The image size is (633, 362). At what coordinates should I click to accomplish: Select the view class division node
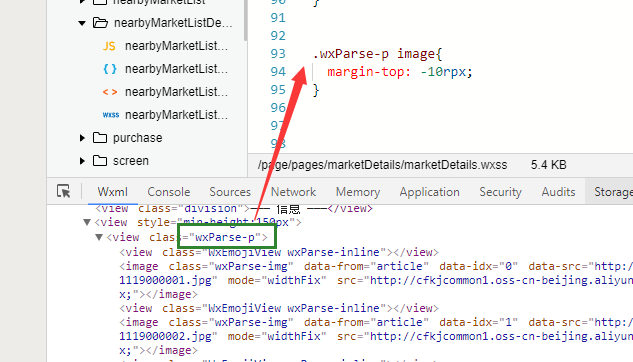tap(233, 209)
